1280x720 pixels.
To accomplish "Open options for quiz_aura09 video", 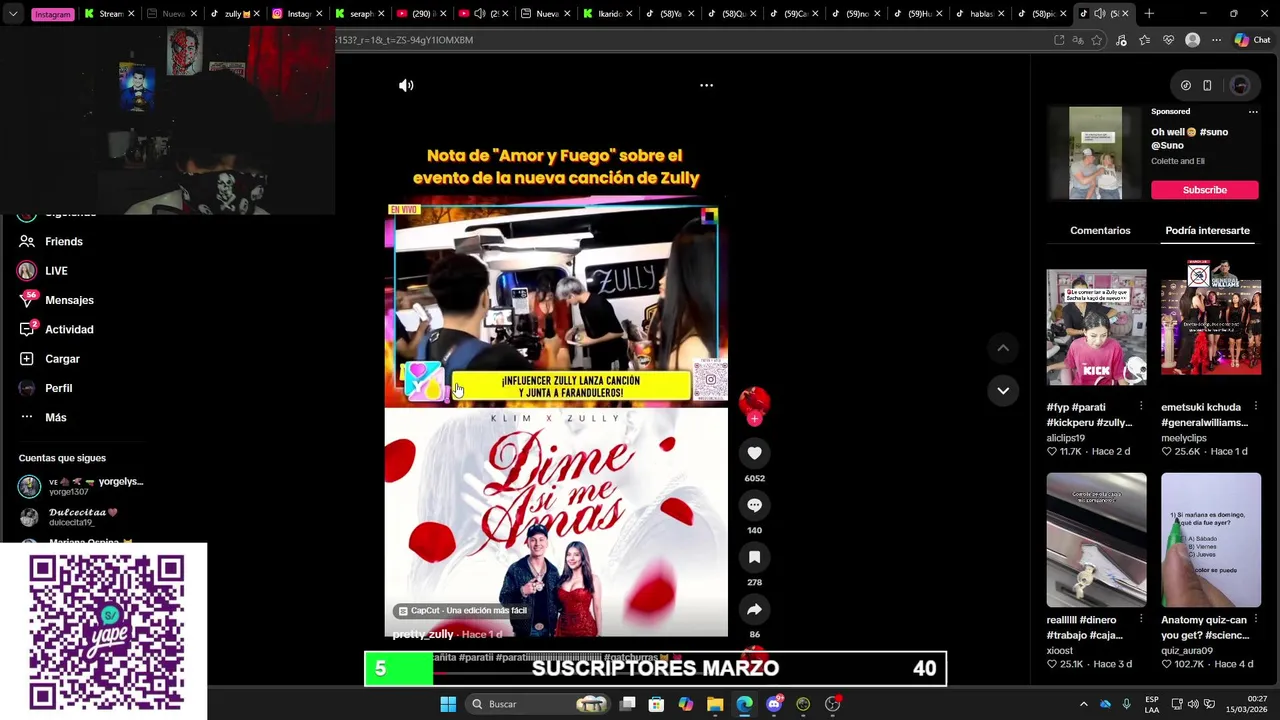I will point(1256,619).
